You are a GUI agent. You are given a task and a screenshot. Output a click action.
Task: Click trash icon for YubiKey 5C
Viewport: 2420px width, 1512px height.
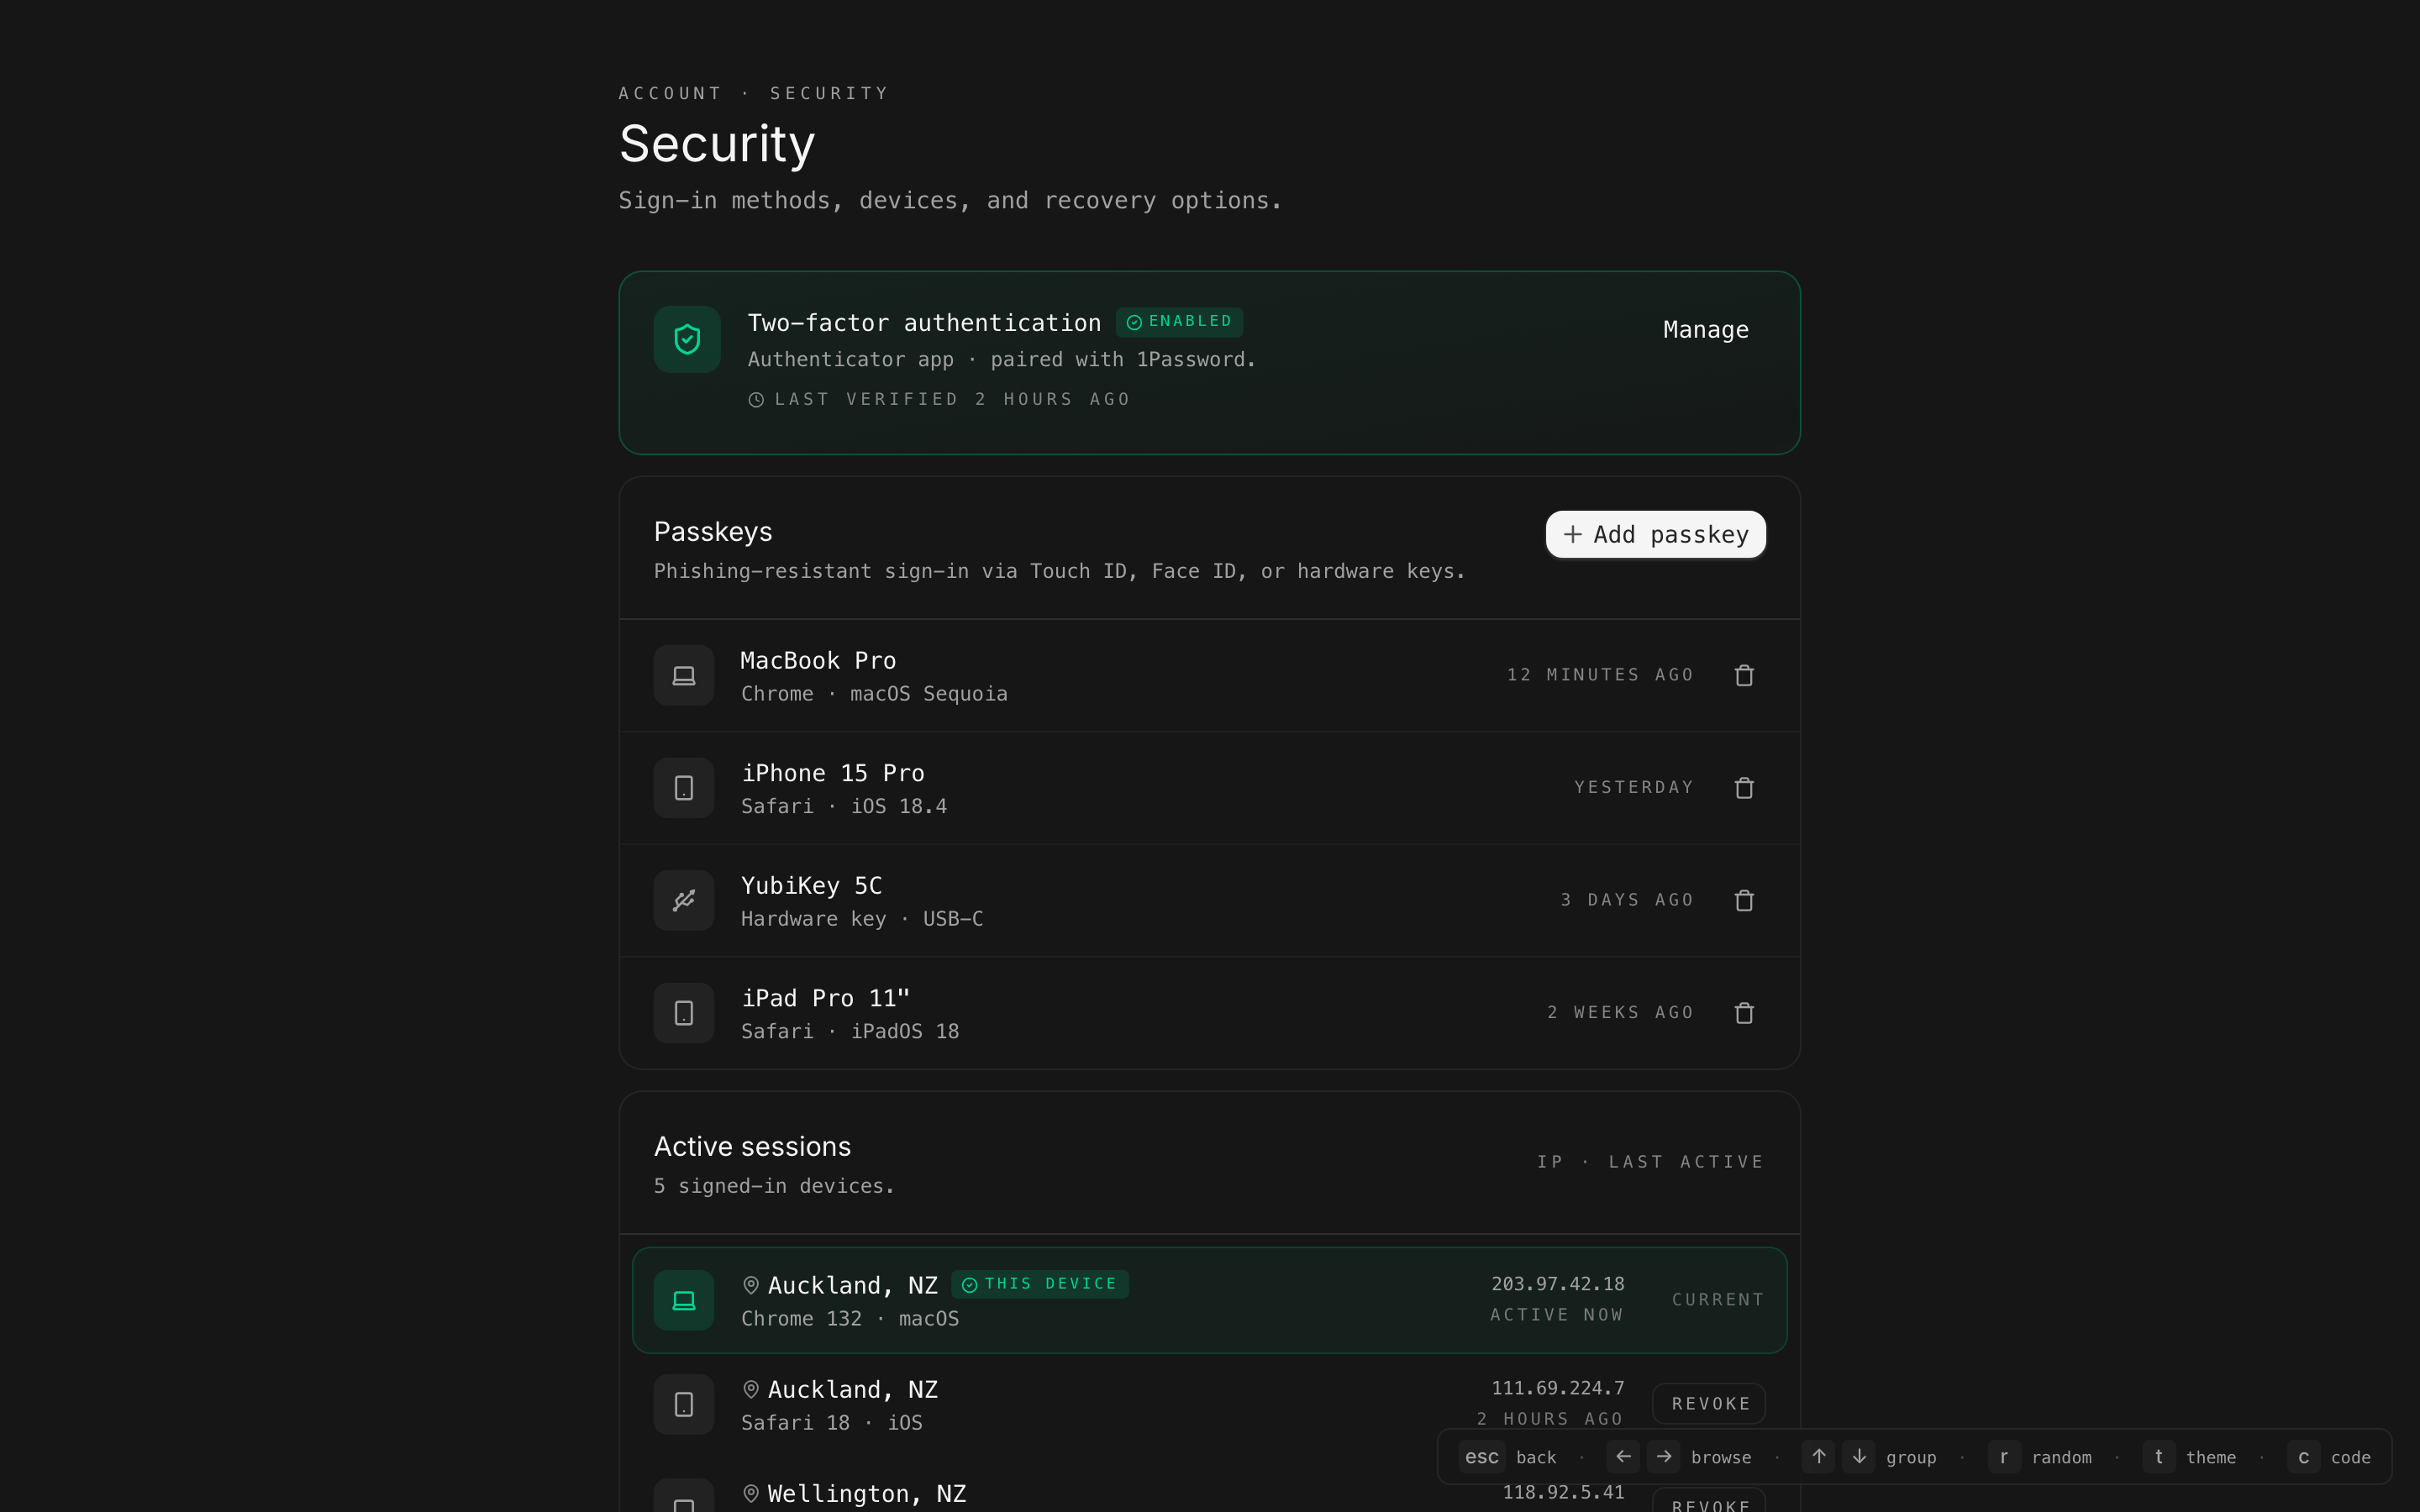[x=1744, y=901]
